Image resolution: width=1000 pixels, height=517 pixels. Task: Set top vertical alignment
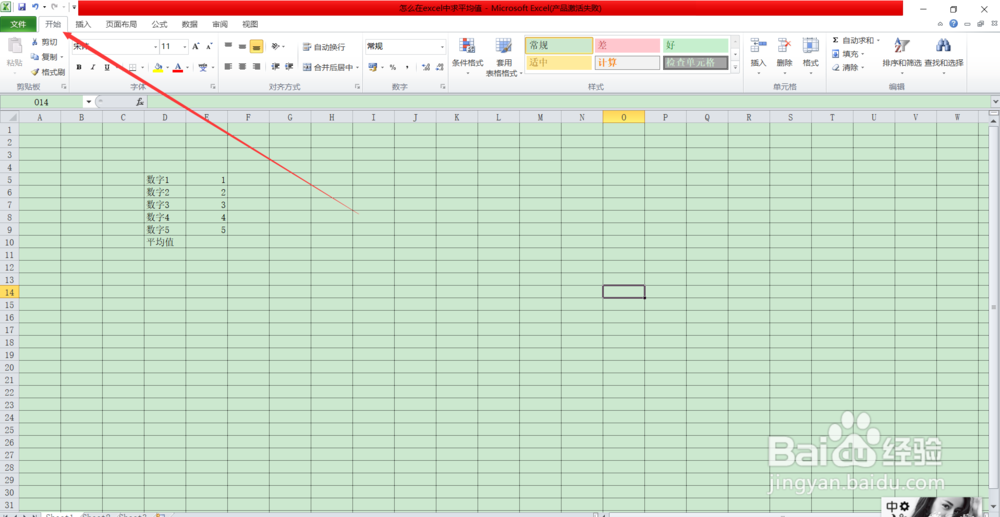pos(228,47)
